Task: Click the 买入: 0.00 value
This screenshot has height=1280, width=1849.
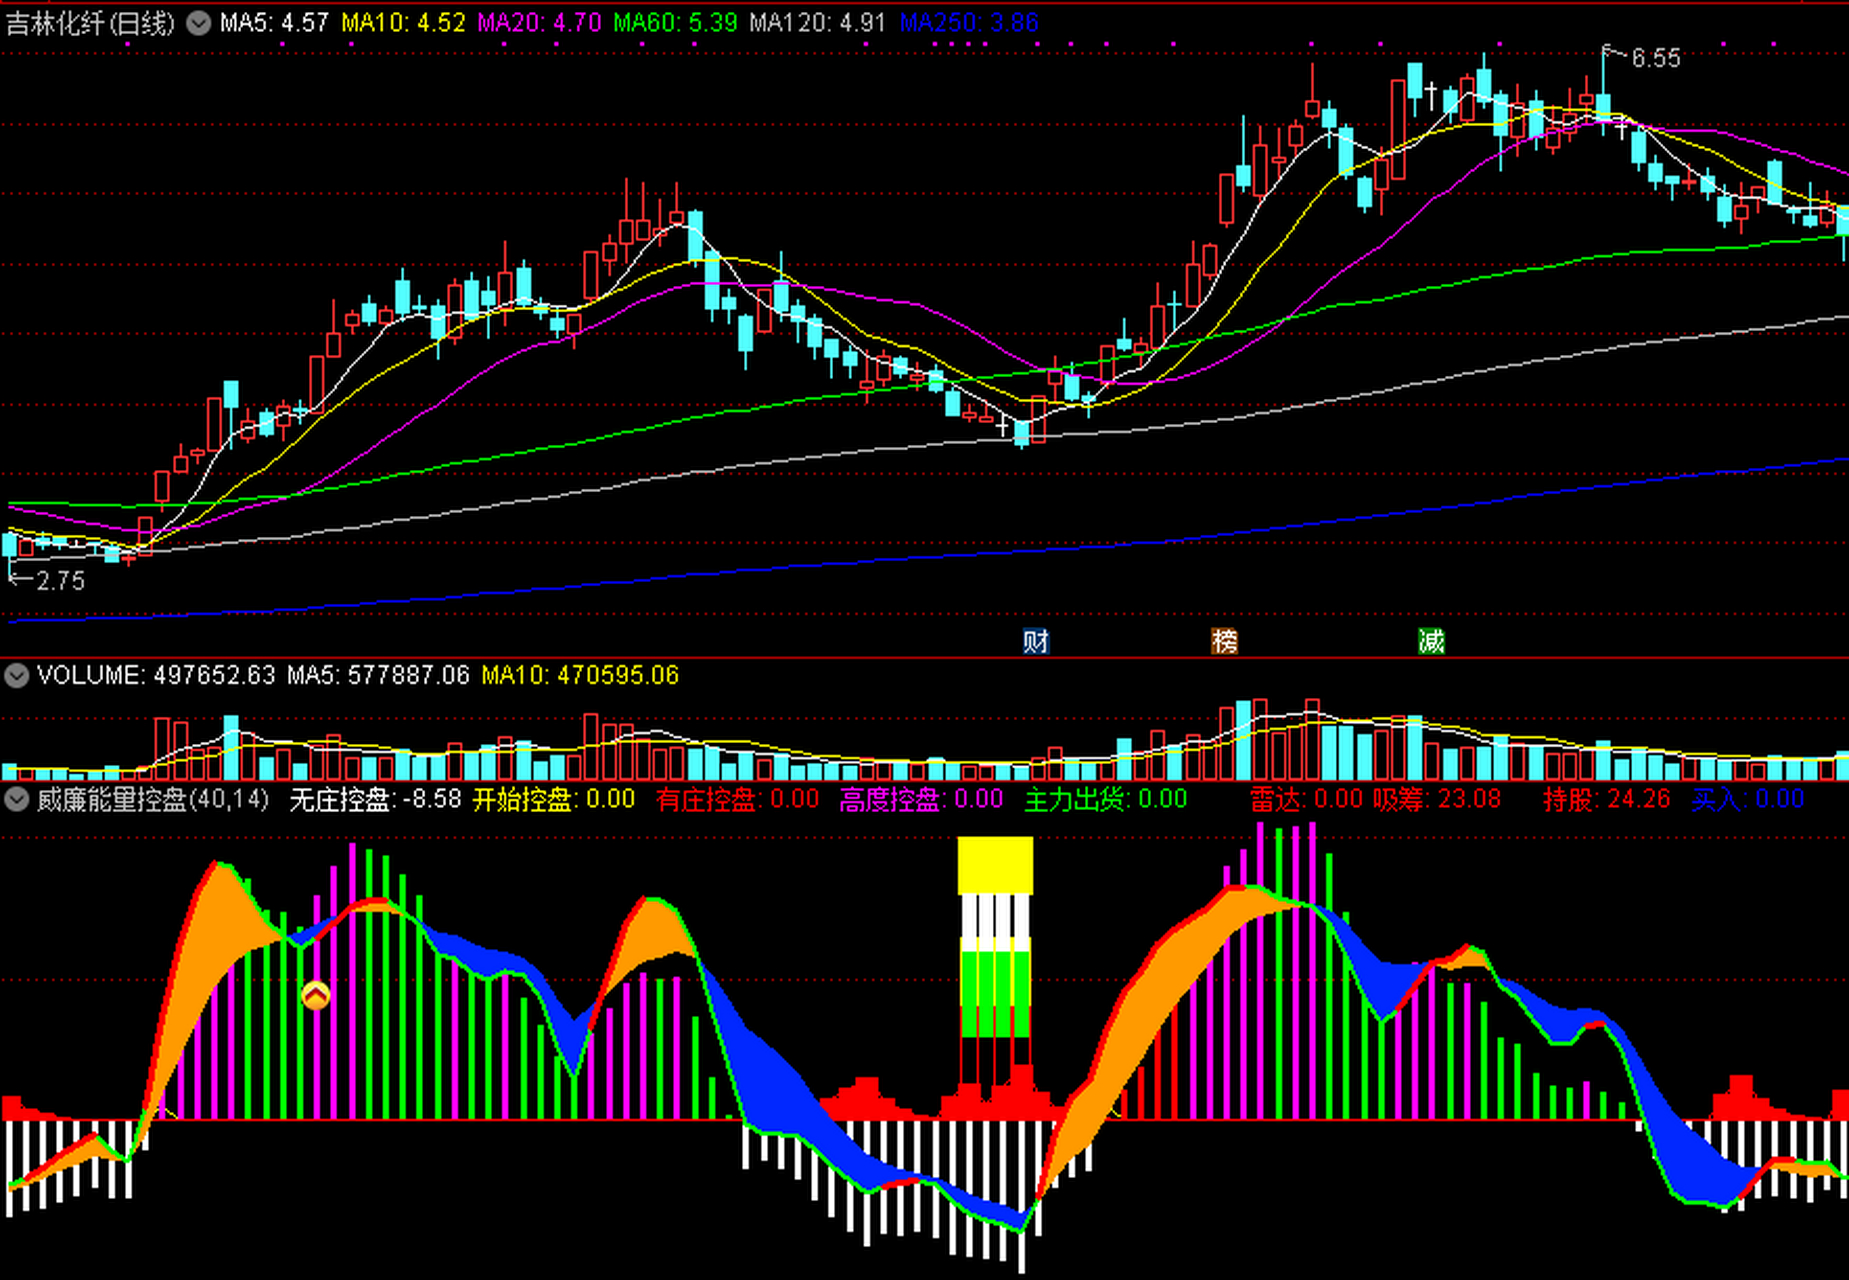Action: [x=1748, y=799]
